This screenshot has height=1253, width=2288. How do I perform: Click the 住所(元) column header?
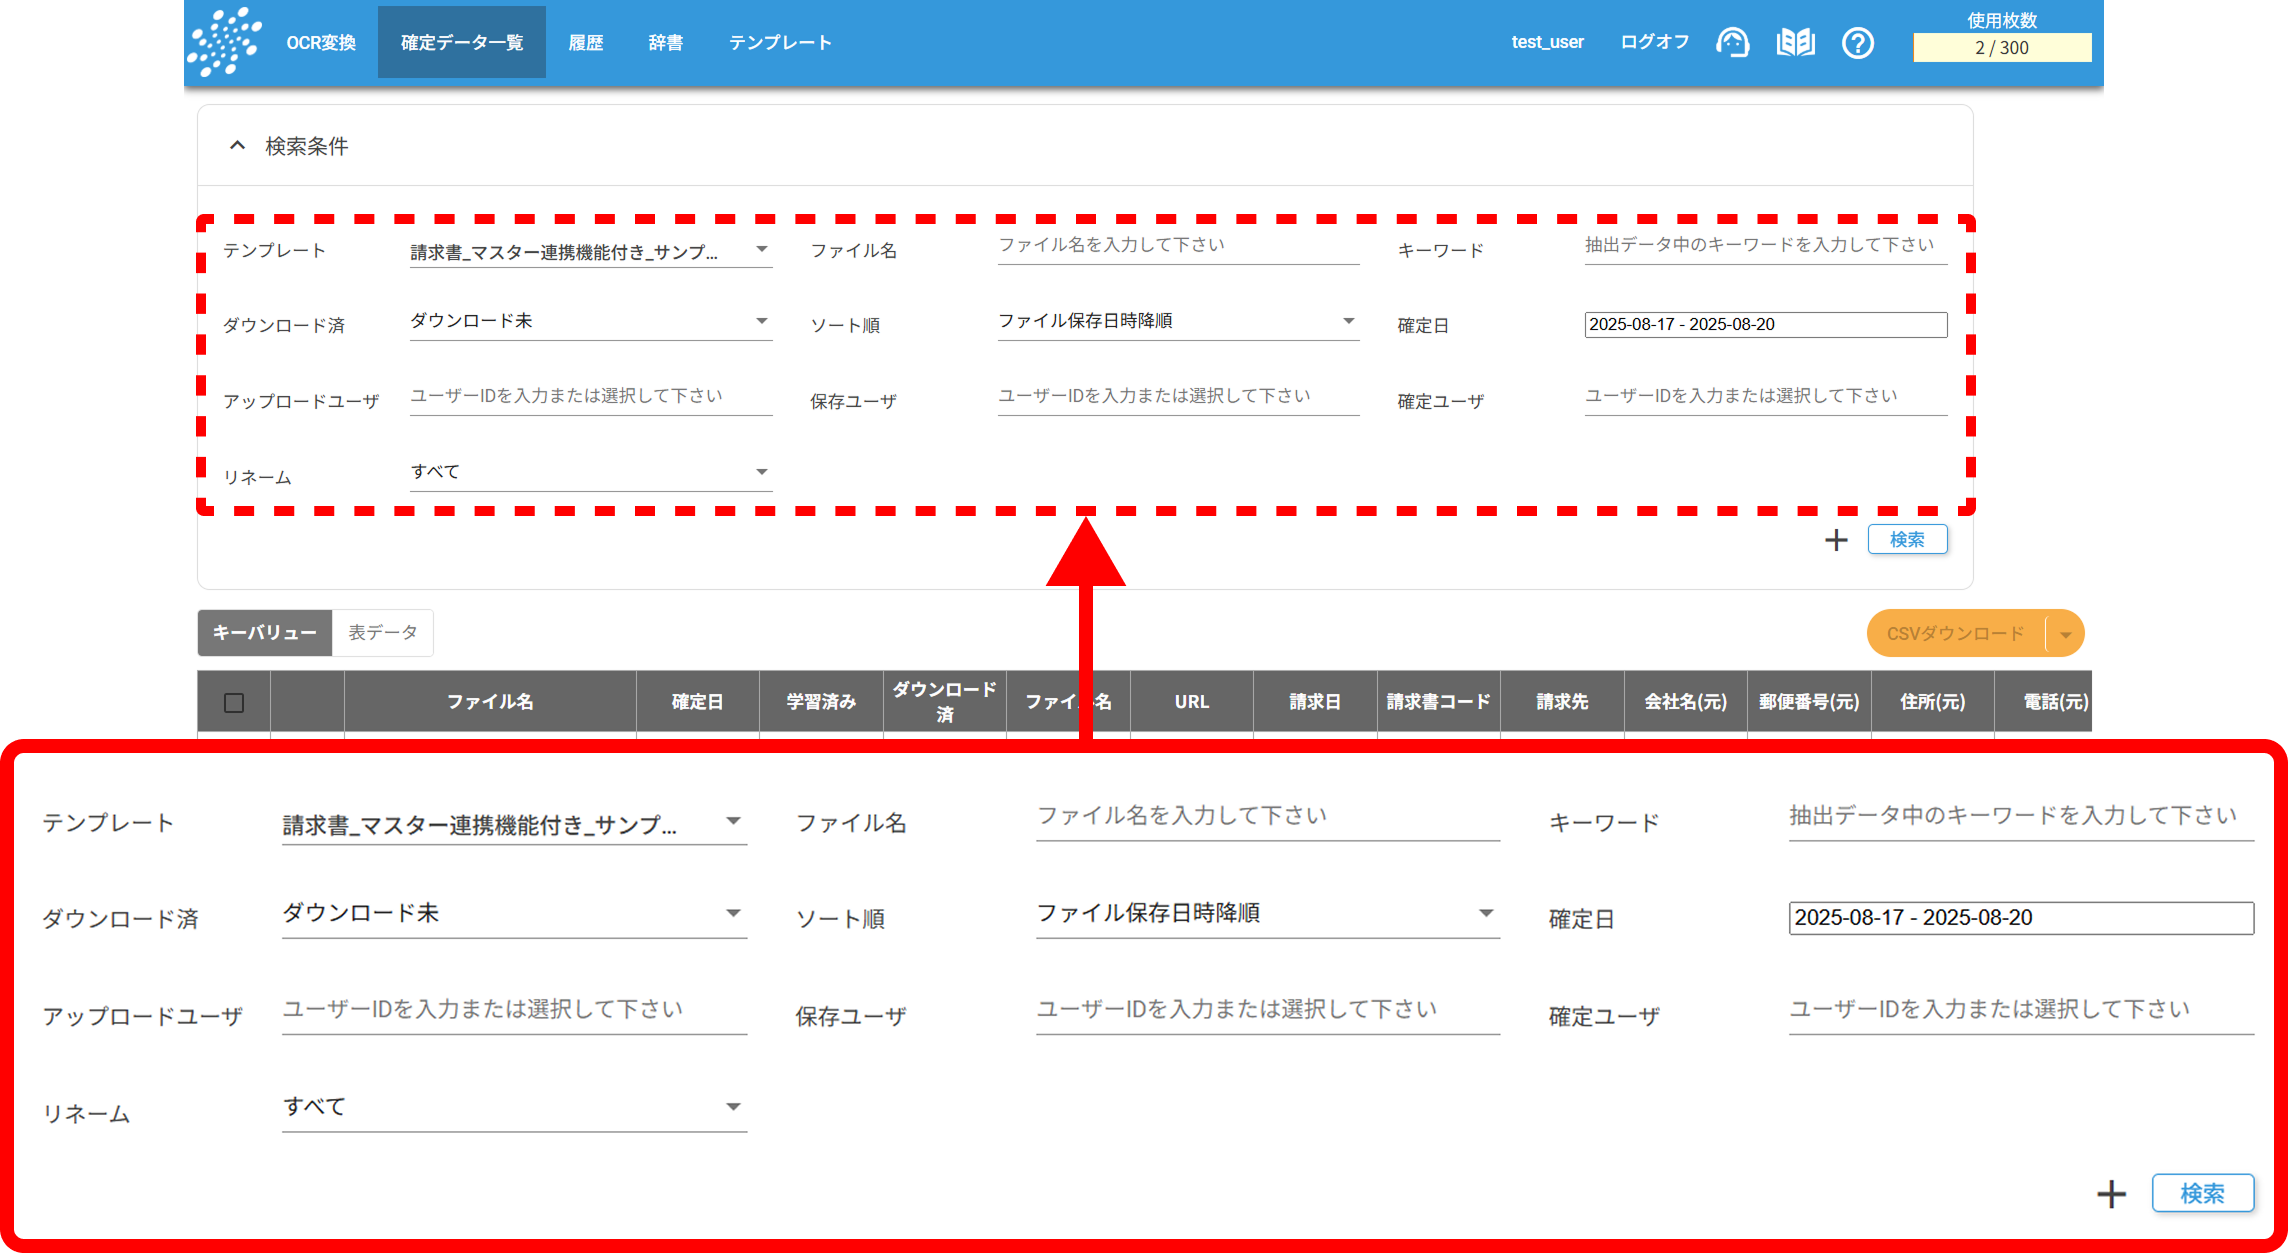[x=1933, y=702]
